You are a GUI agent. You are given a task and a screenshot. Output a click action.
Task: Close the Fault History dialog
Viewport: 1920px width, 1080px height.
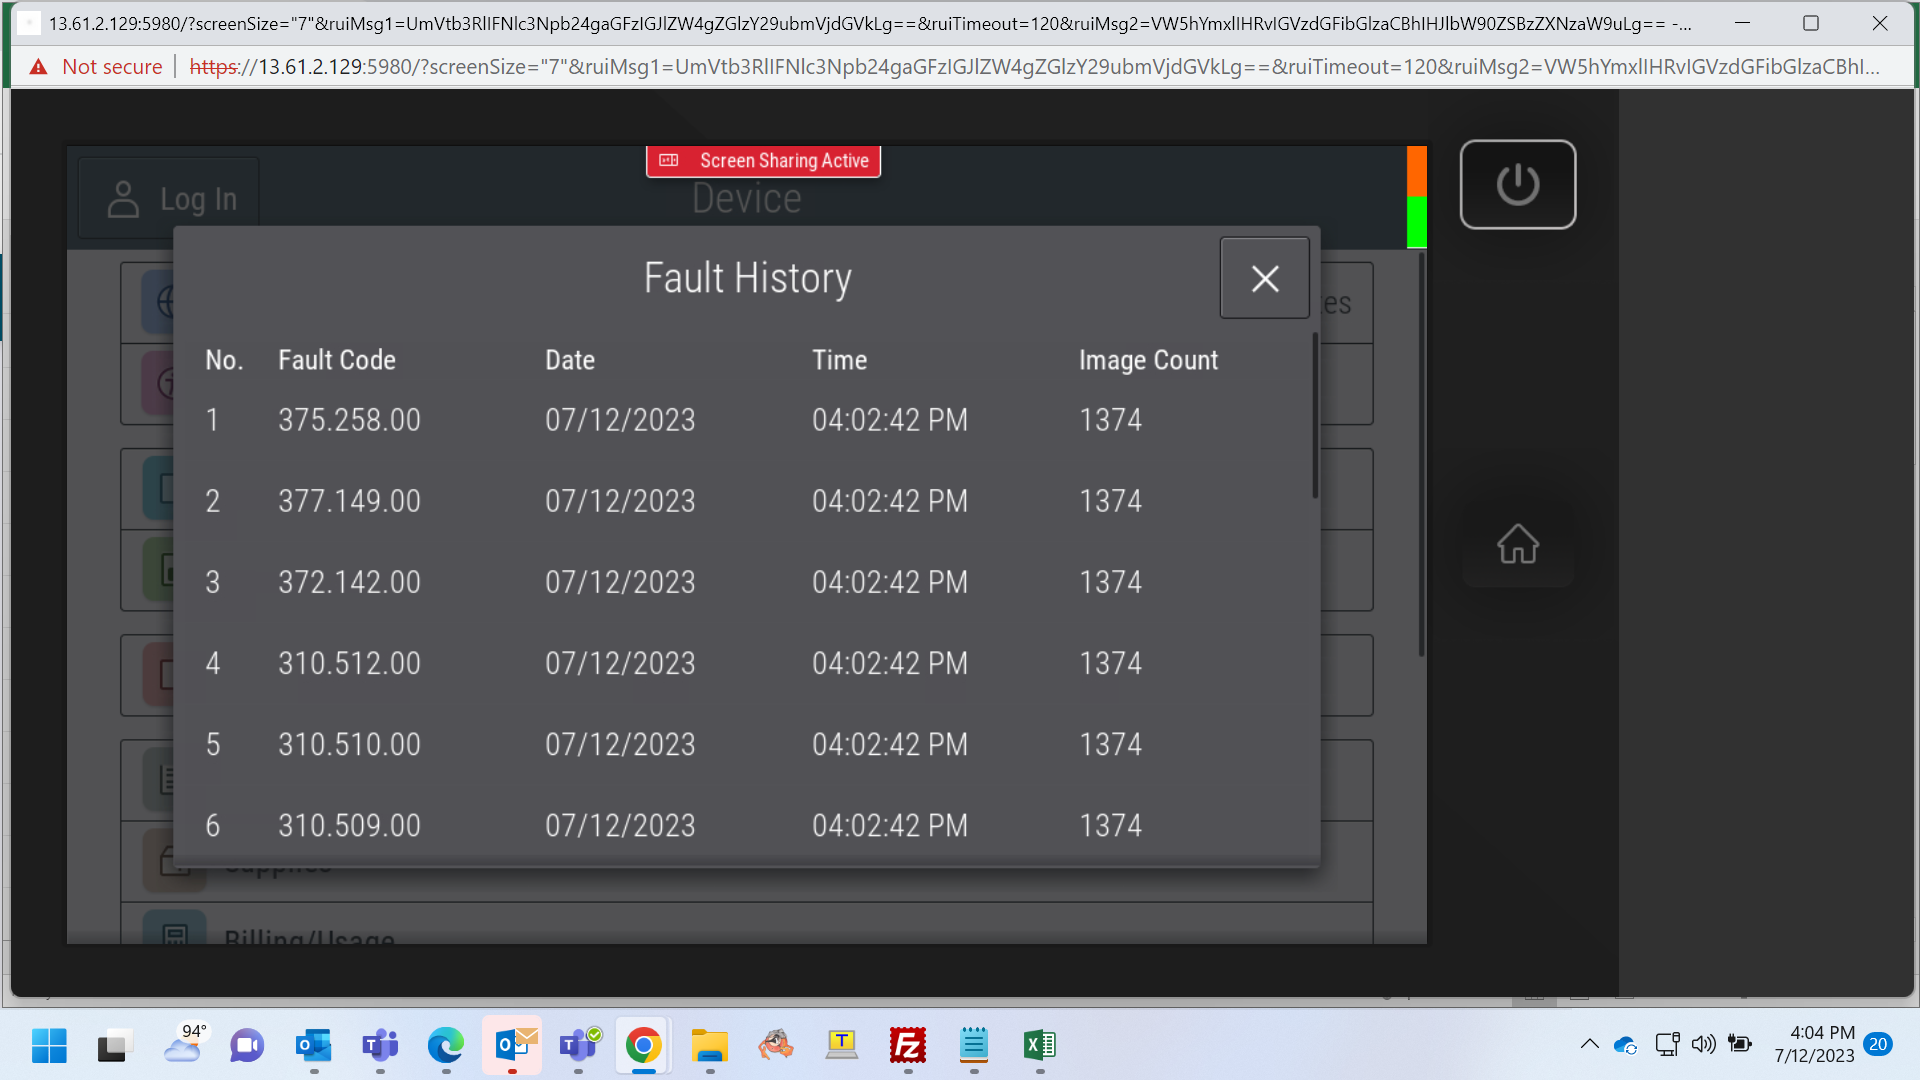[1265, 279]
